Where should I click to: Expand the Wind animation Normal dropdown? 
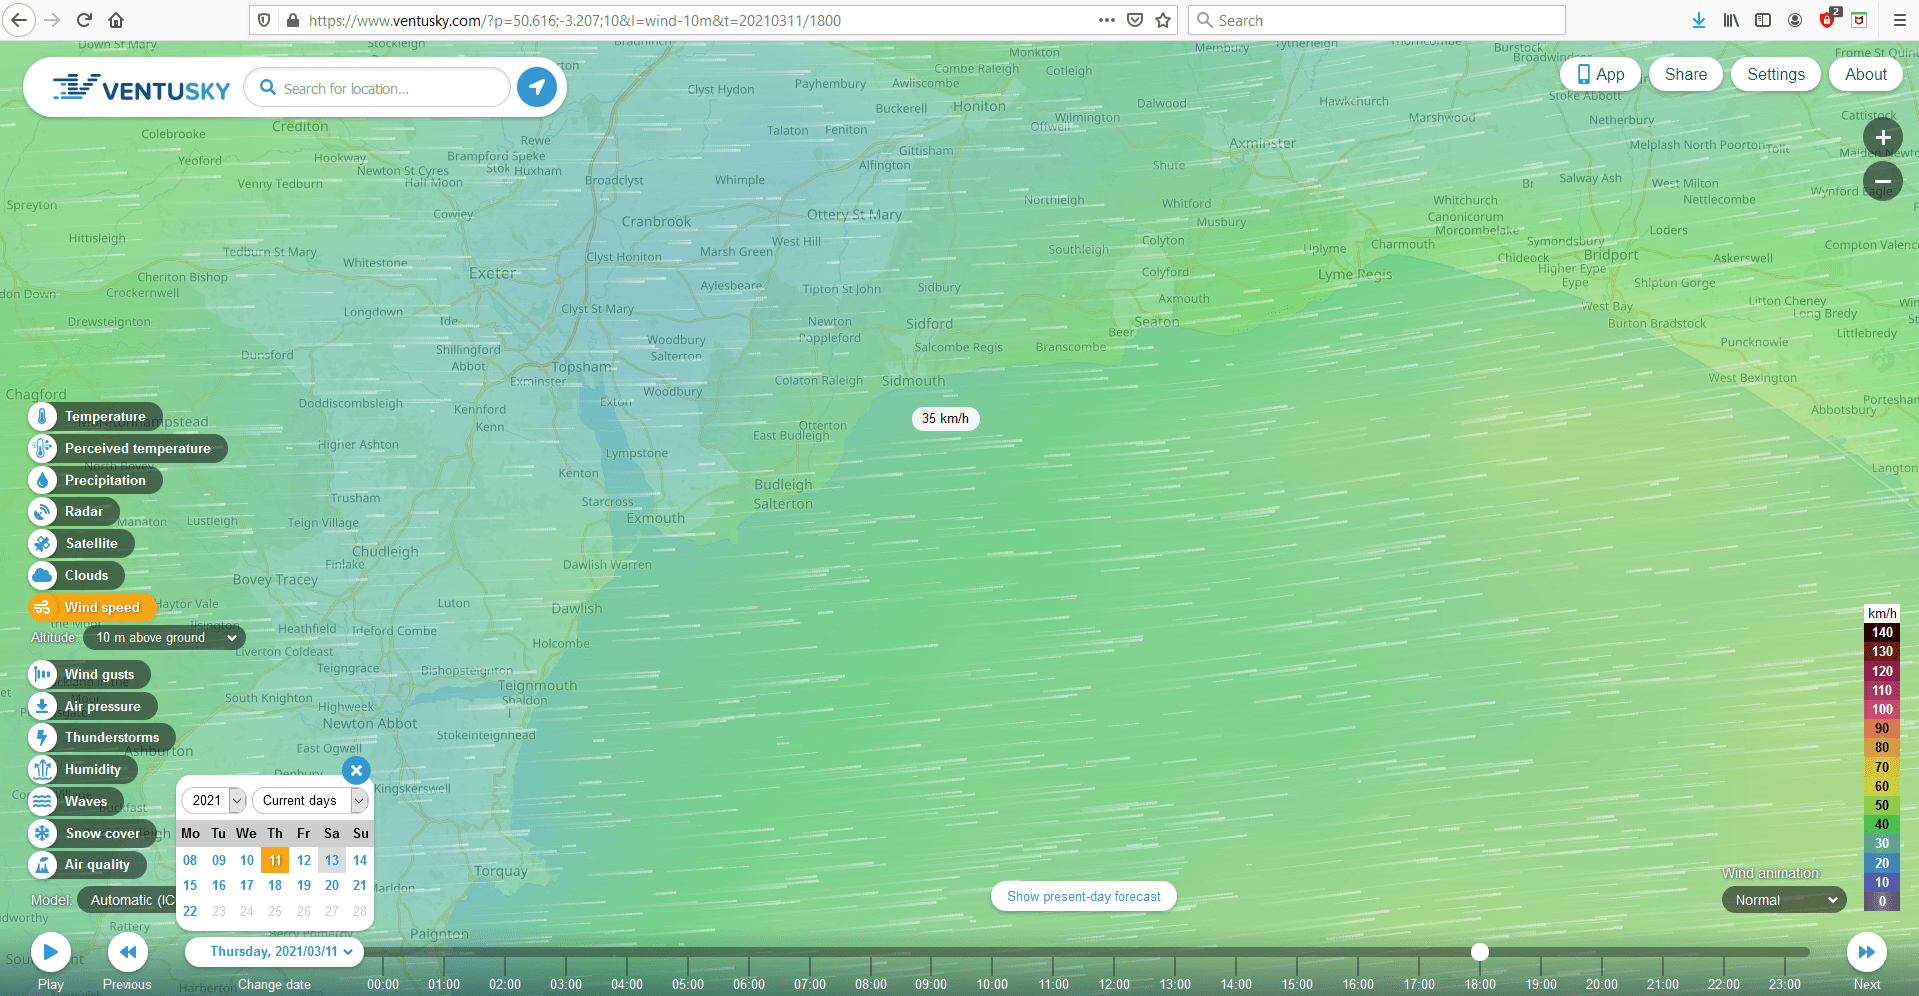click(x=1785, y=900)
